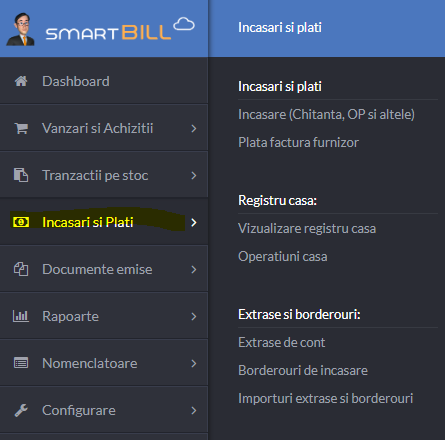This screenshot has width=445, height=440.
Task: Click the shopping cart icon for Vanzari si Achizitii
Action: click(x=21, y=128)
